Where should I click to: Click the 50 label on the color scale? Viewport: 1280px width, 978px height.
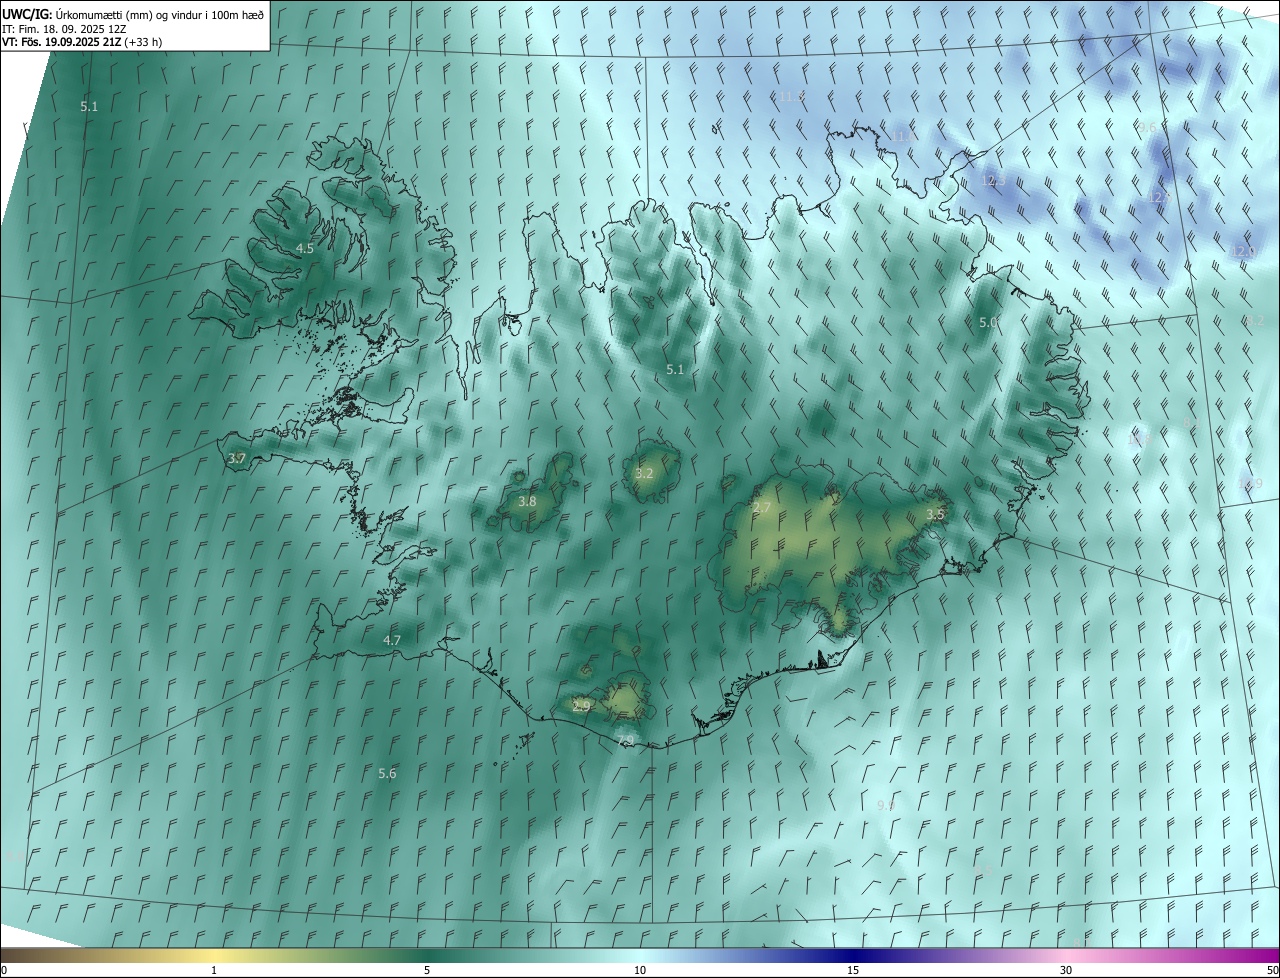coord(1272,970)
